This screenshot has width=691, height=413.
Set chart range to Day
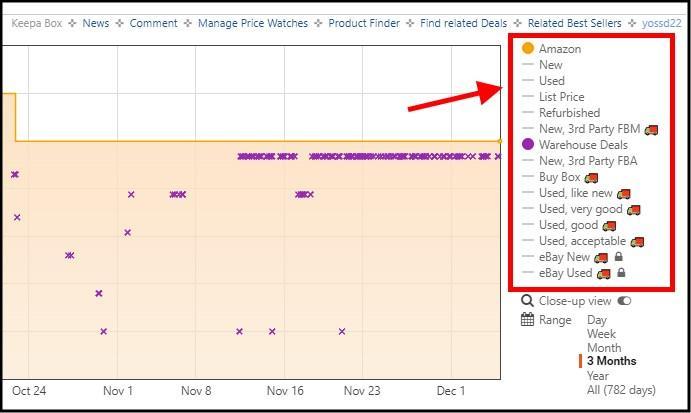597,320
